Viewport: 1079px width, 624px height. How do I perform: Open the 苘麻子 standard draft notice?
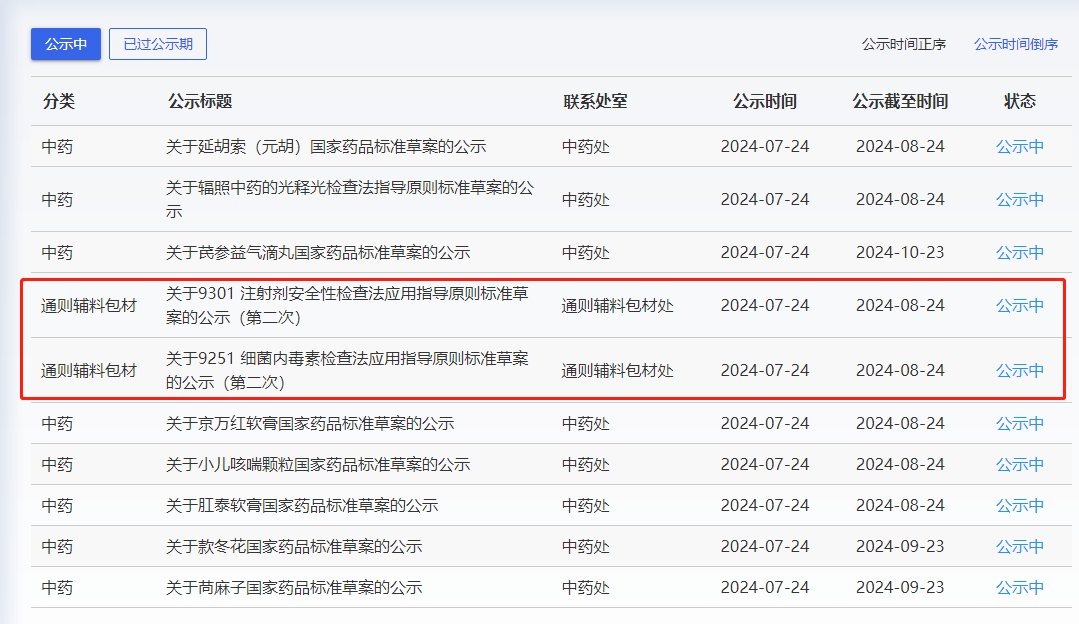(x=294, y=588)
